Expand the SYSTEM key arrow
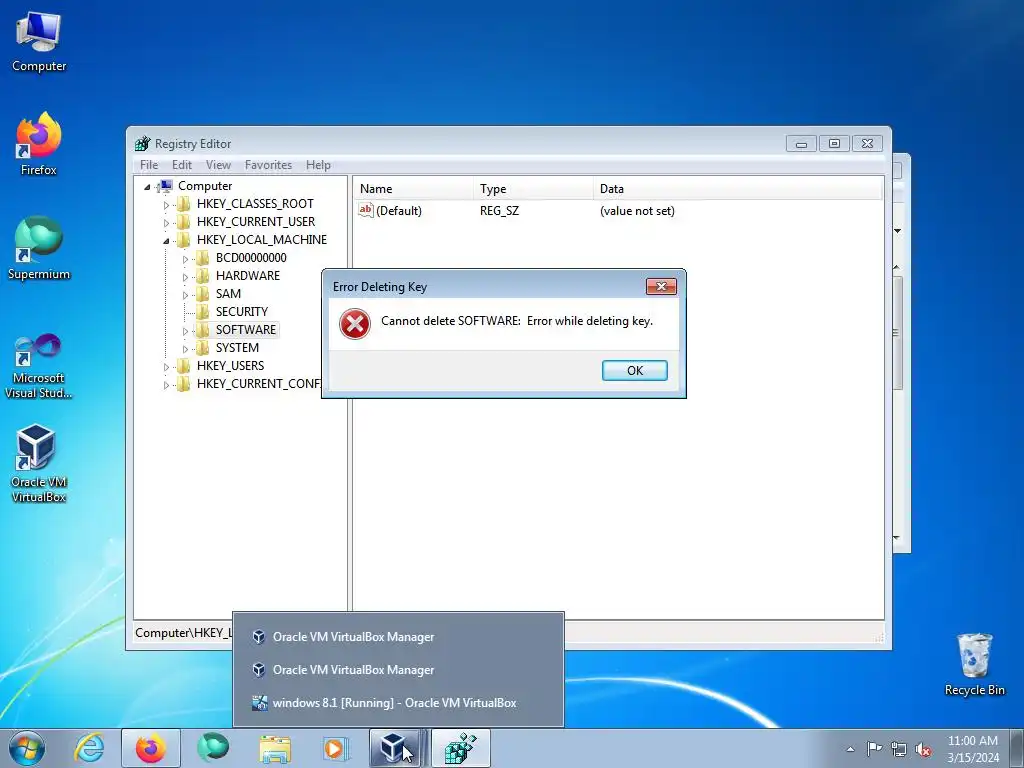Viewport: 1024px width, 768px height. click(x=185, y=349)
